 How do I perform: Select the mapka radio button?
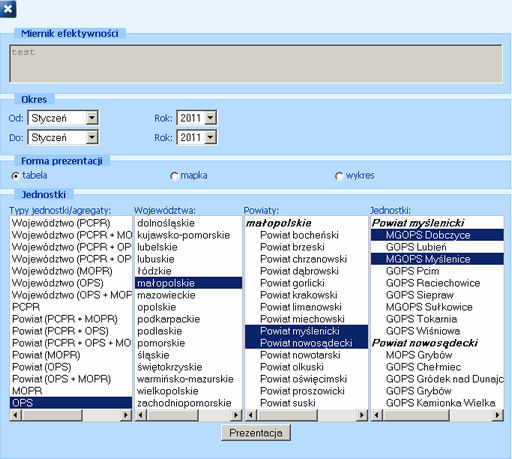tap(174, 176)
